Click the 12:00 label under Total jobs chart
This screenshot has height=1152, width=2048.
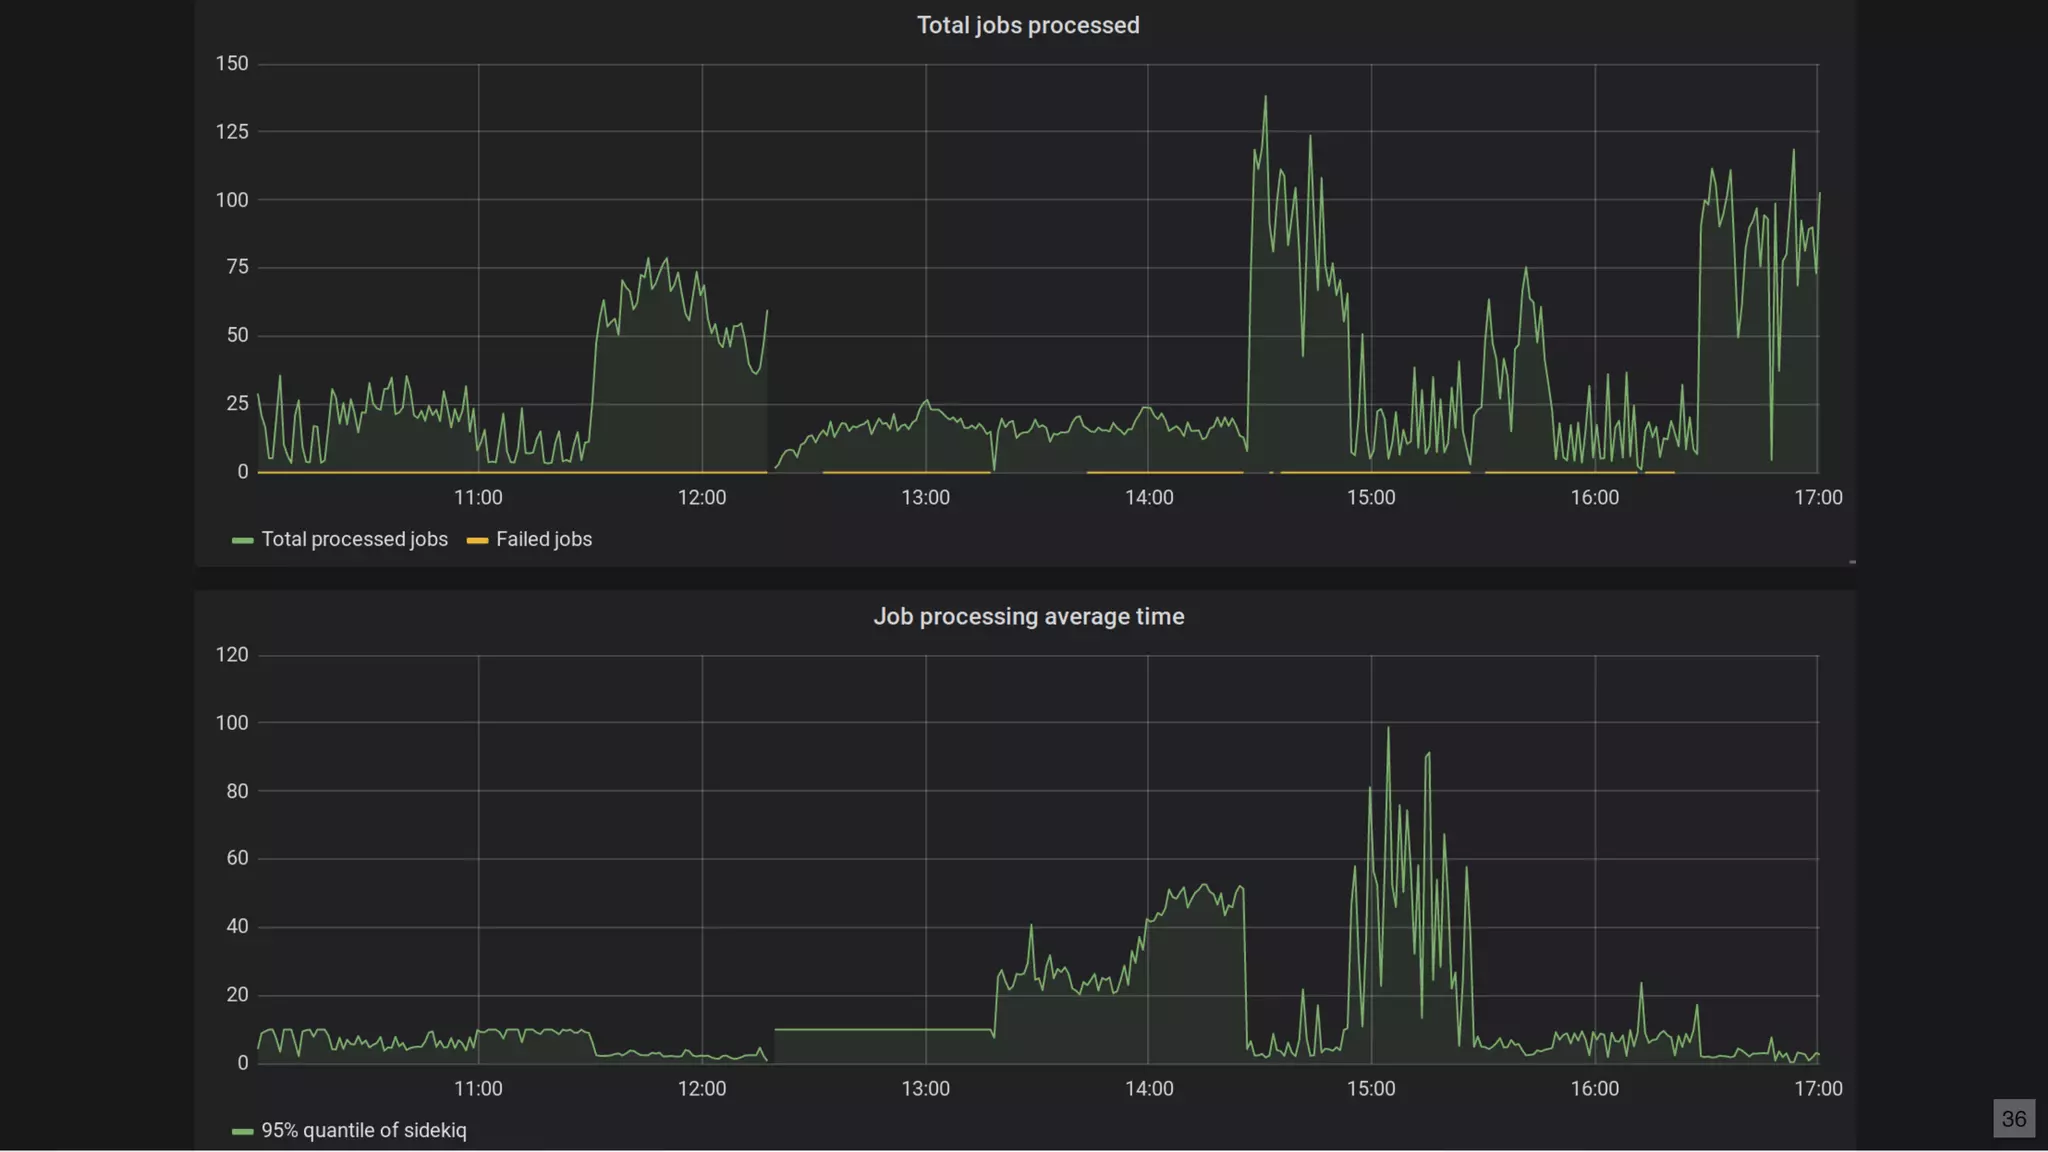pyautogui.click(x=701, y=497)
